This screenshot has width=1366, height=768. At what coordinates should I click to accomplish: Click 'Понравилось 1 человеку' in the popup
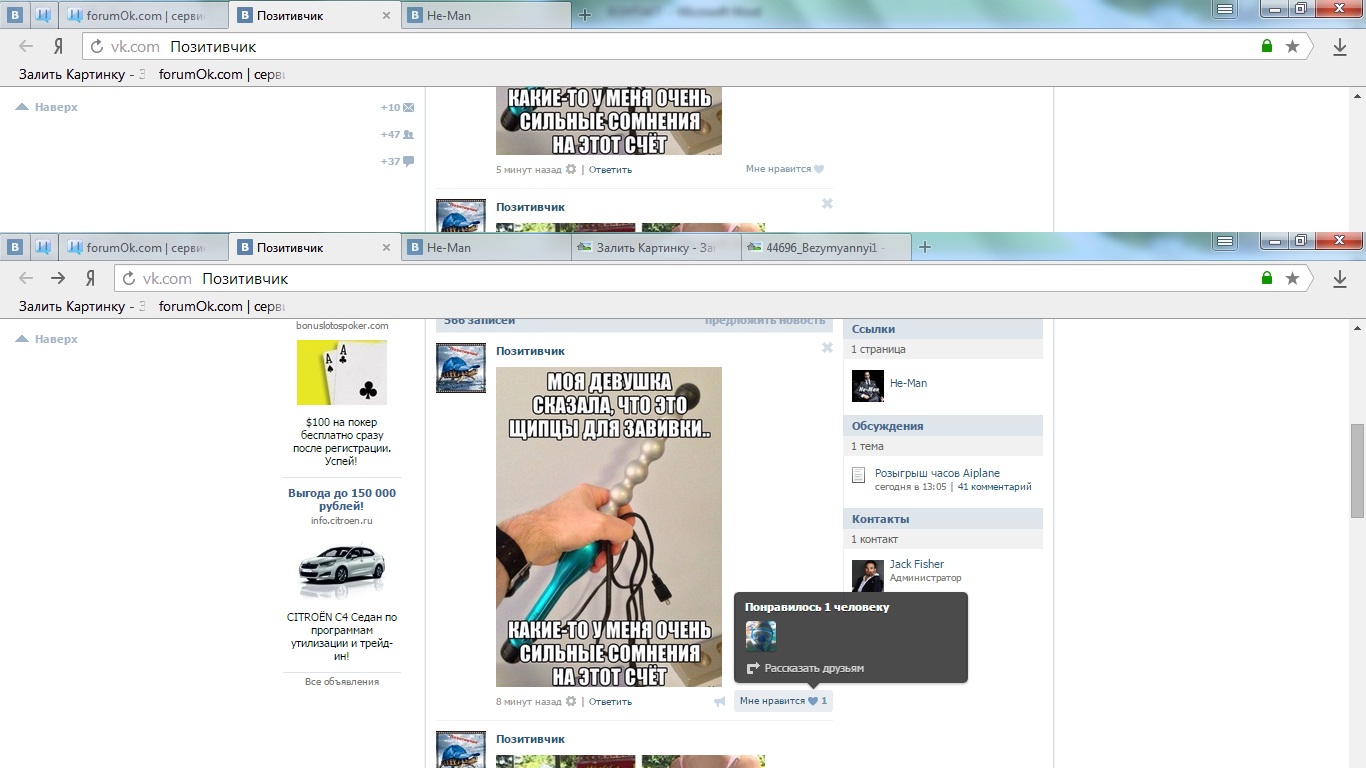click(x=817, y=607)
